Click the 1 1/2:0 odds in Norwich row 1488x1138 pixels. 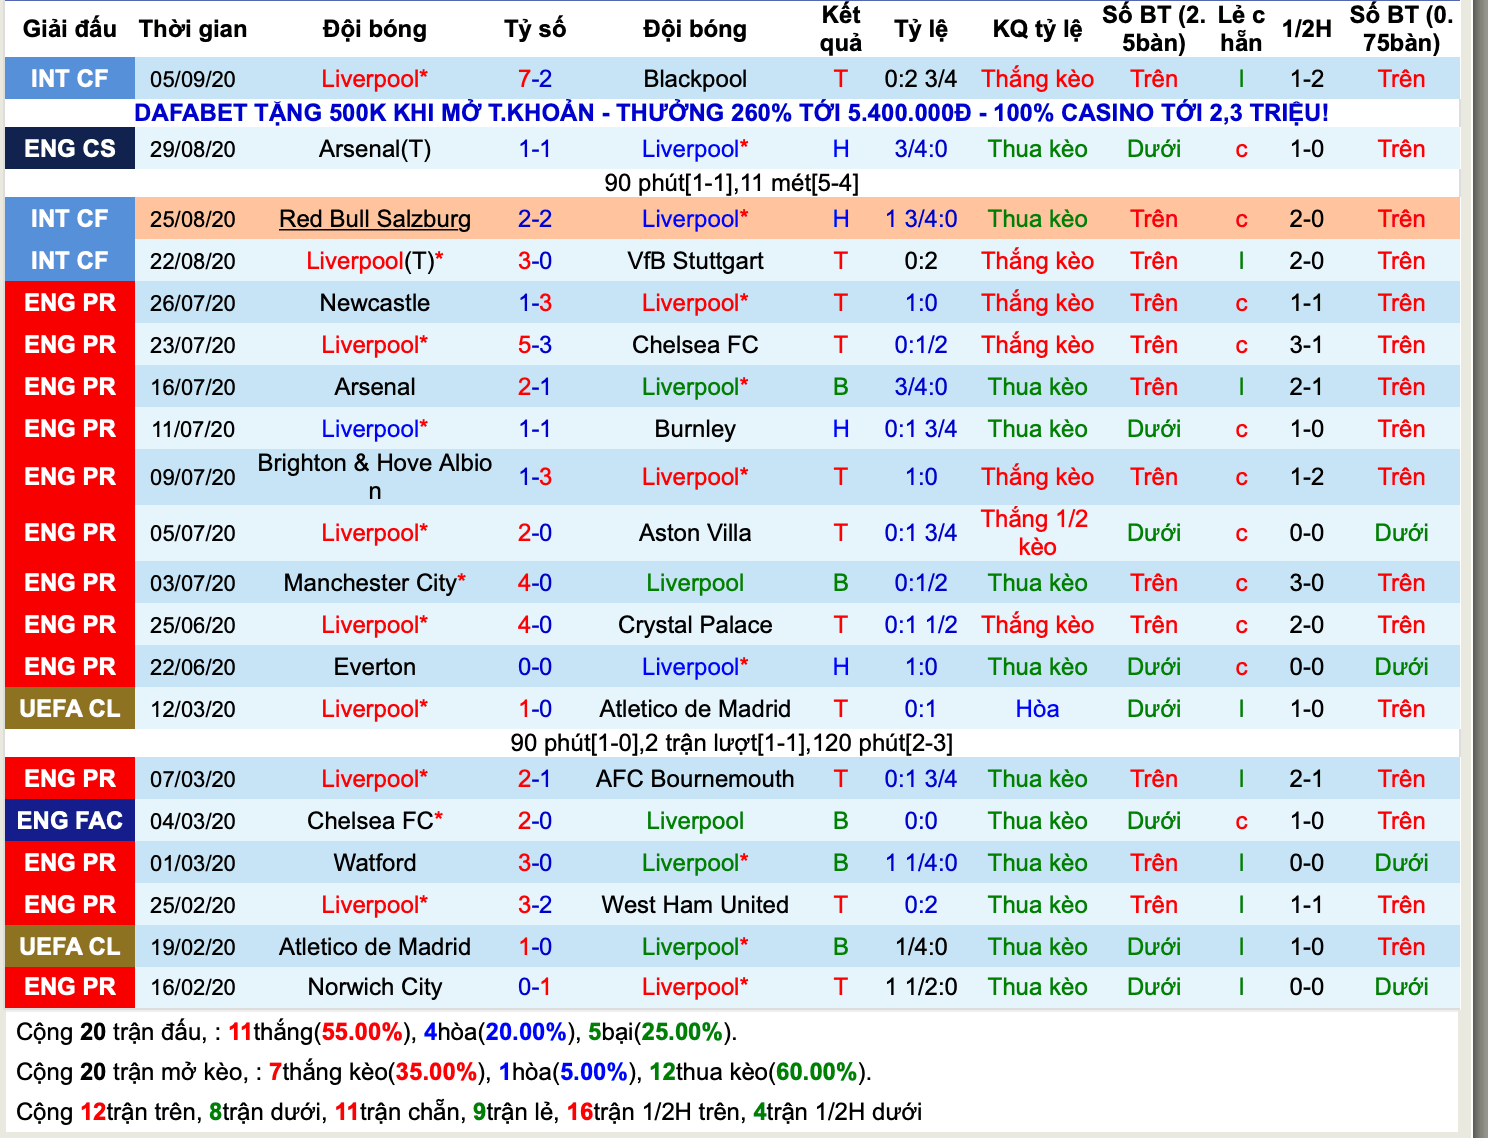pos(921,987)
